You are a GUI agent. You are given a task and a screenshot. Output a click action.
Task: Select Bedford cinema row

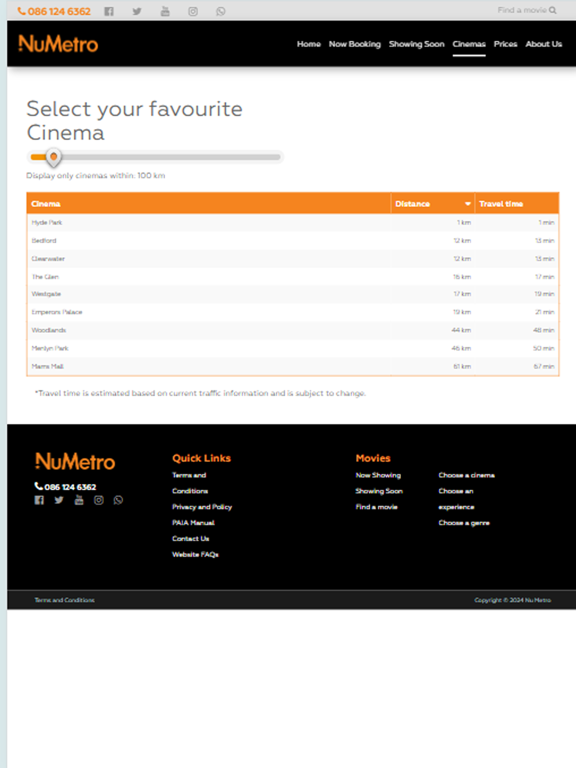click(x=292, y=240)
